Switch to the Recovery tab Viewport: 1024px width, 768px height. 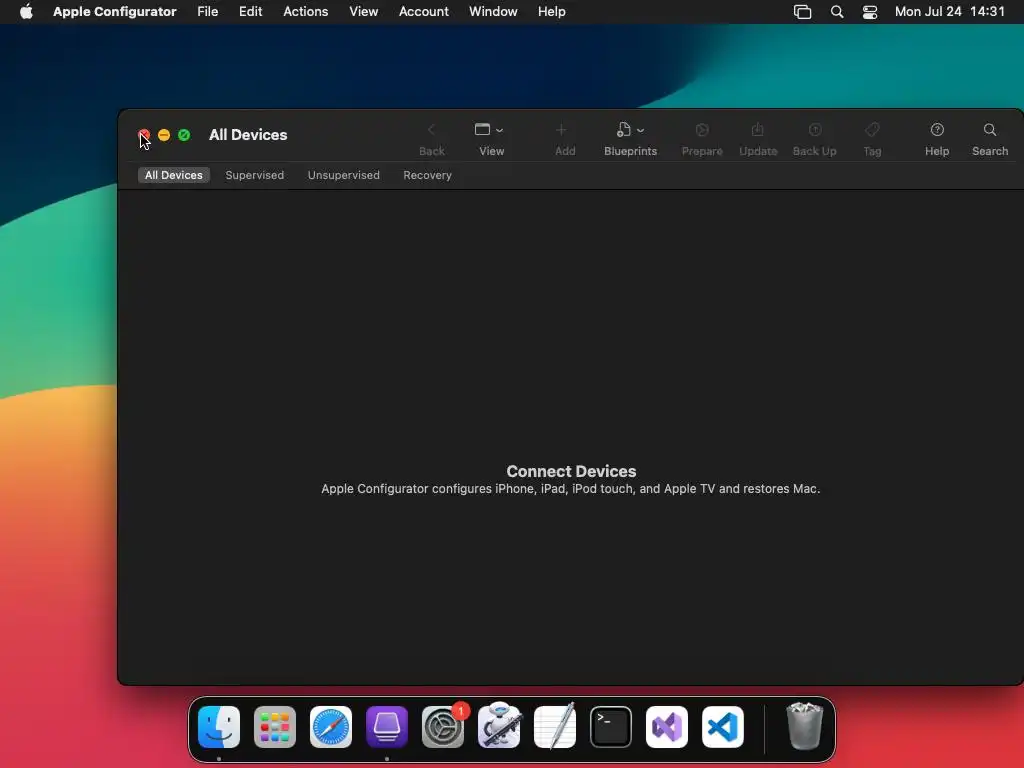(427, 175)
